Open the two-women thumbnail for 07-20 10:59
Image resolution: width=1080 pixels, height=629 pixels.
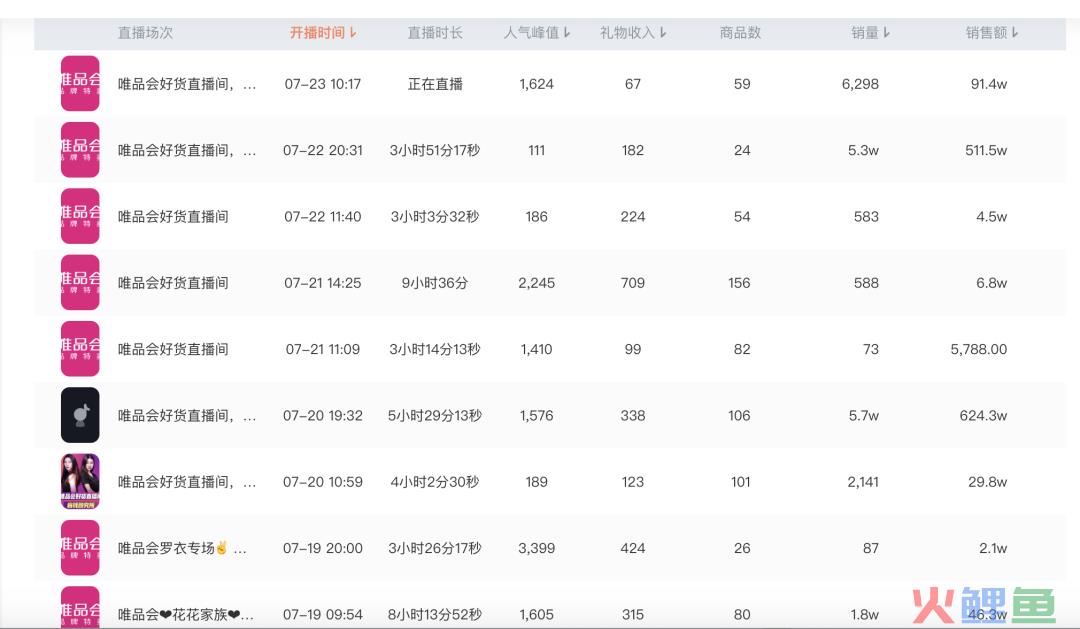[80, 481]
